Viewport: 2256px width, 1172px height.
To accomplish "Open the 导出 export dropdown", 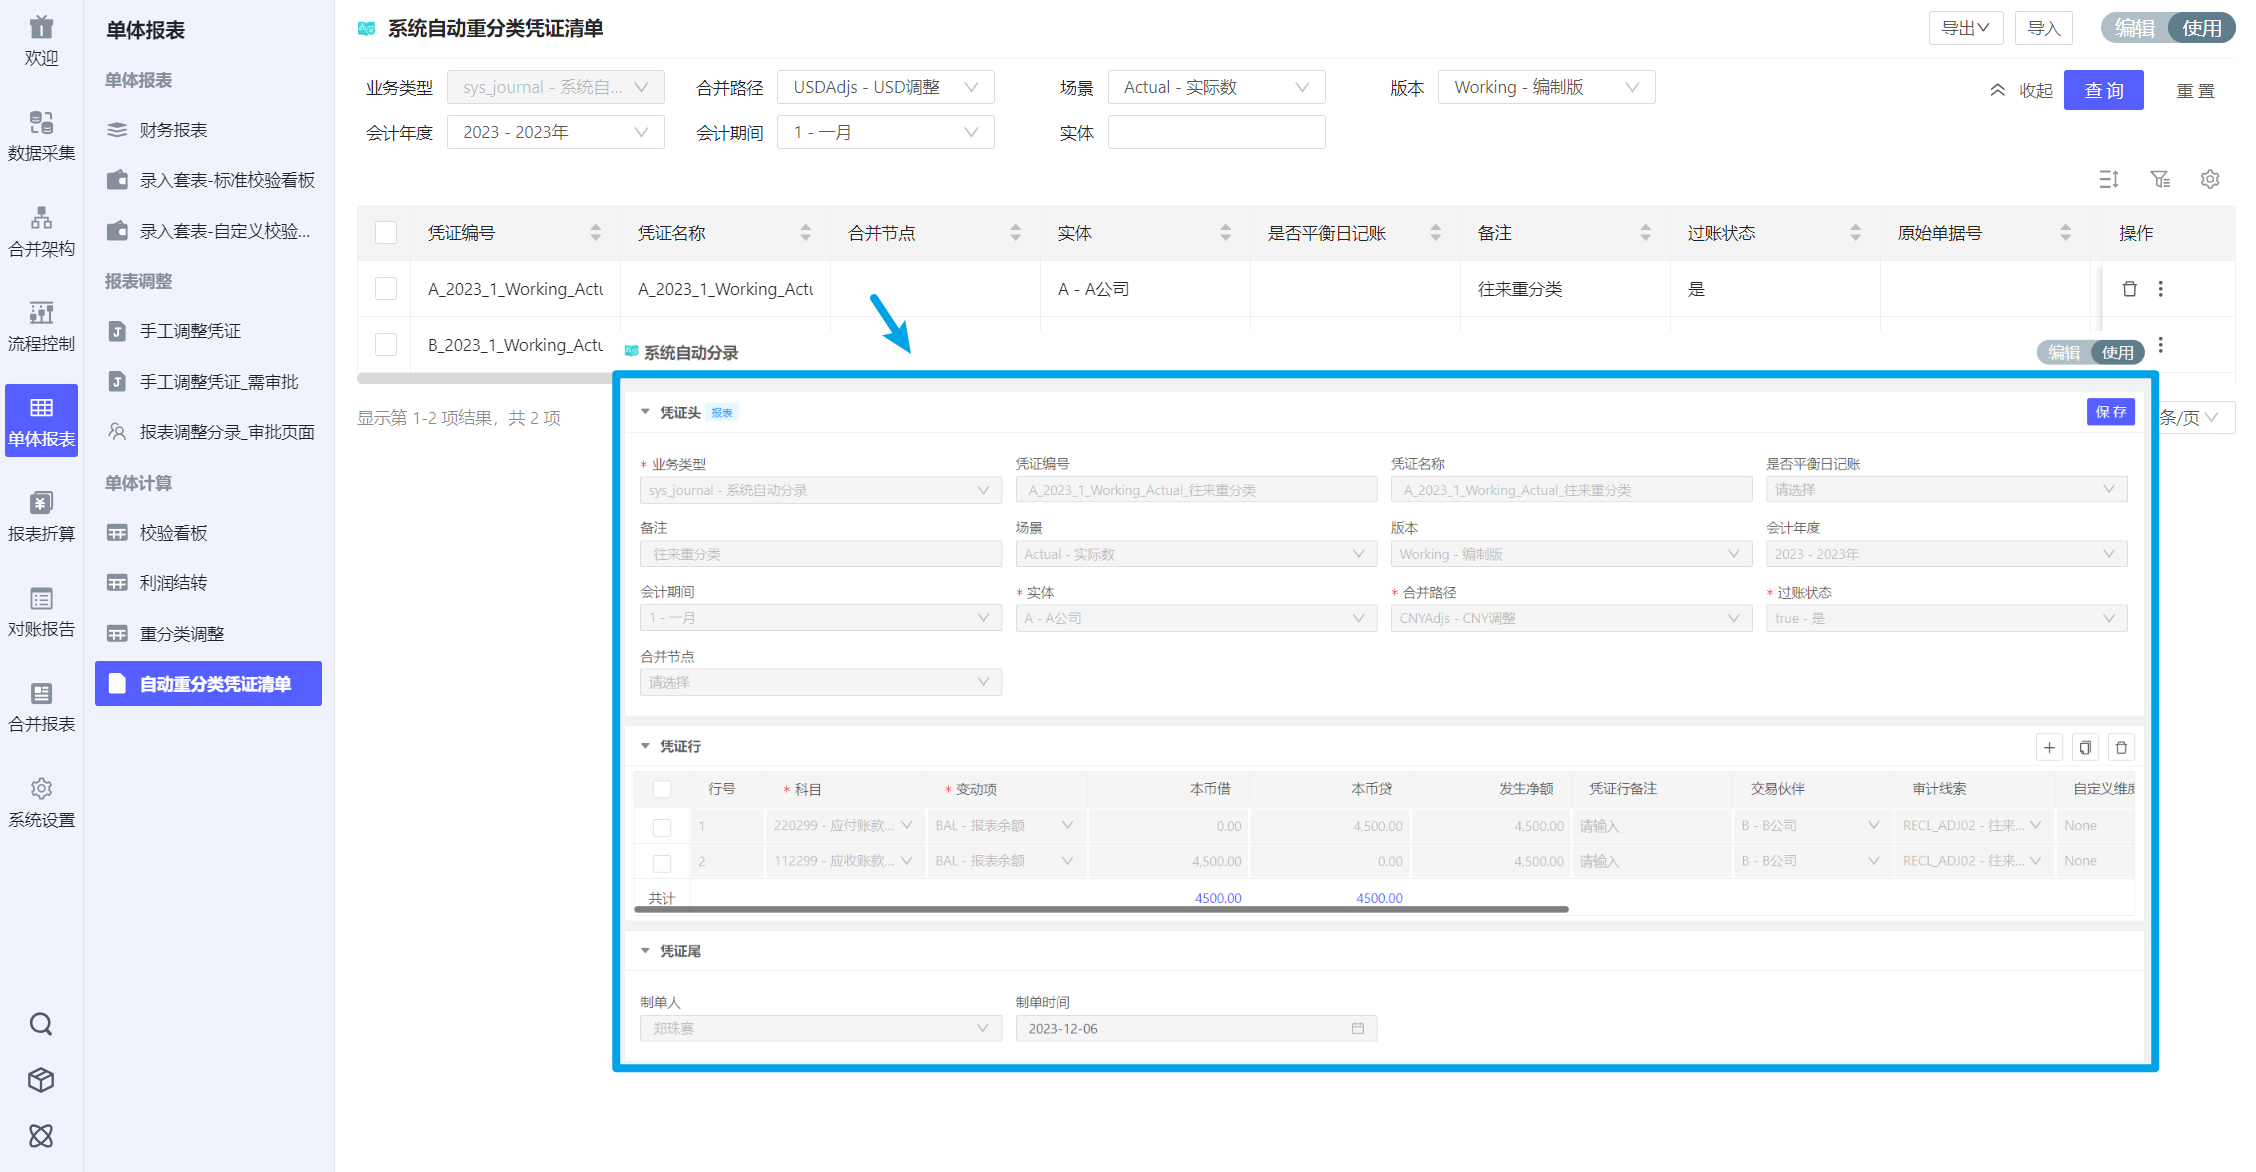I will [1965, 28].
